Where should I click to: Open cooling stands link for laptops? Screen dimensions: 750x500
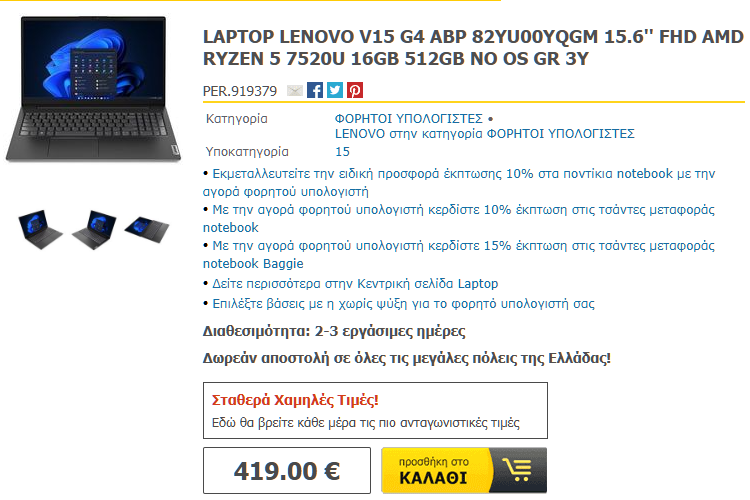(x=403, y=304)
